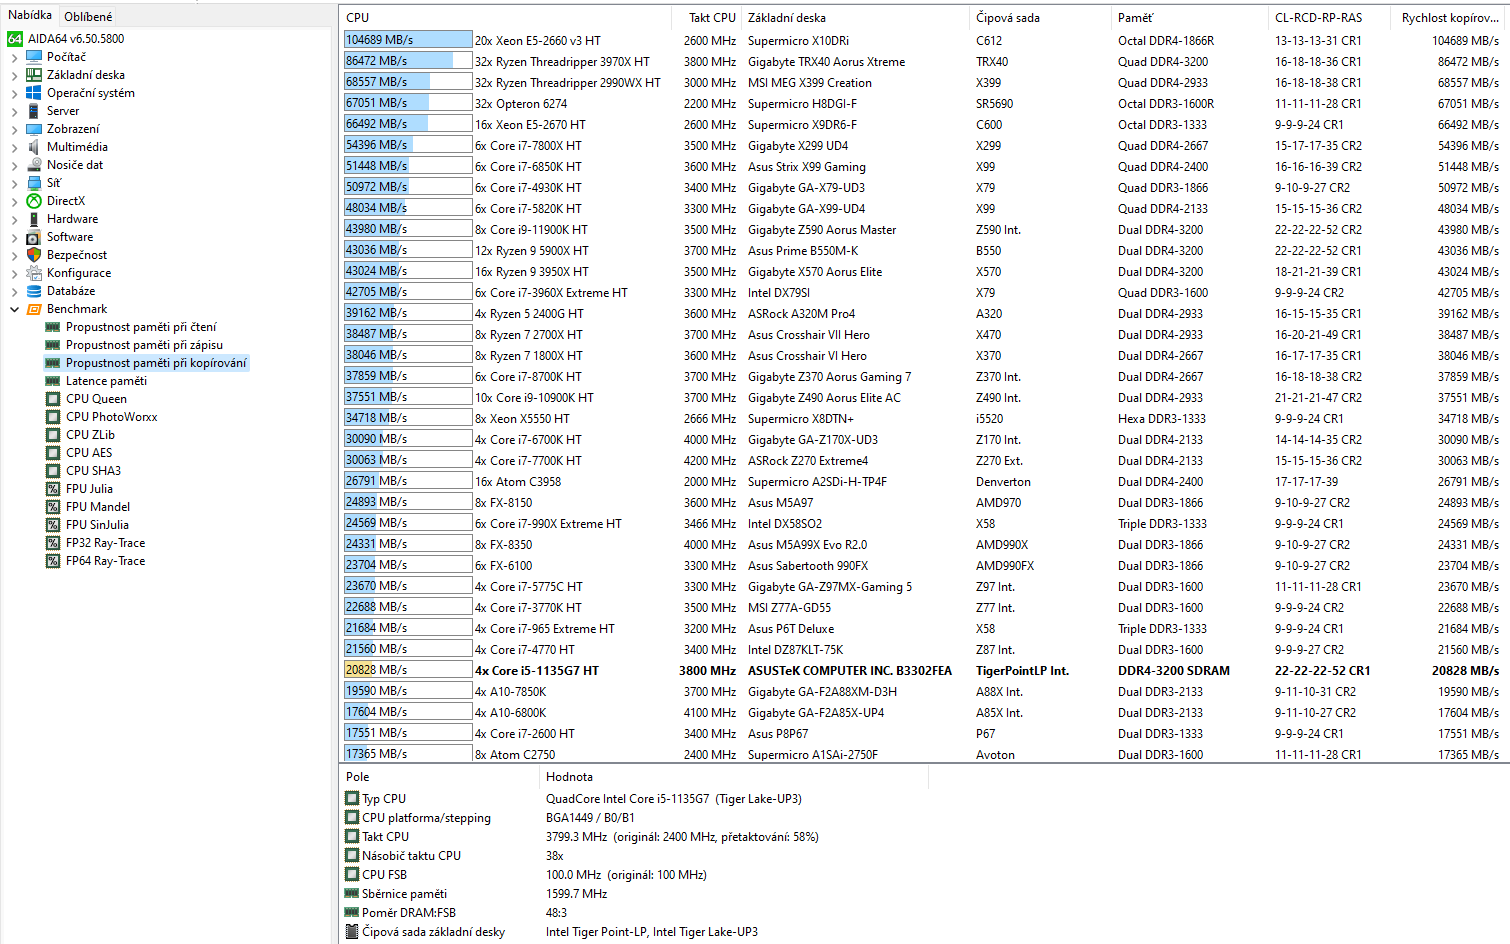Viewport: 1510px width, 944px height.
Task: Click the AIDA64 v6.50.5800 root icon
Action: point(15,39)
